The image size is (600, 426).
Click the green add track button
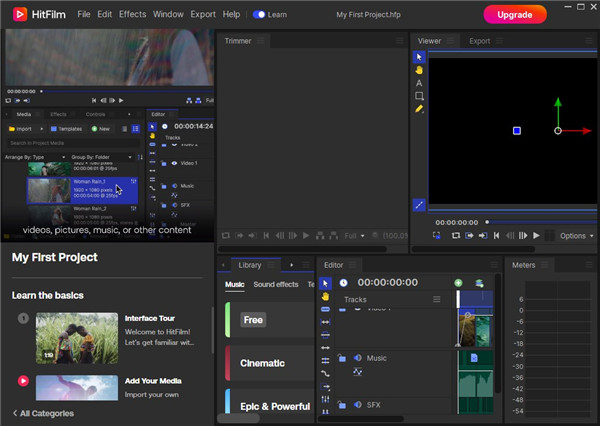point(458,283)
